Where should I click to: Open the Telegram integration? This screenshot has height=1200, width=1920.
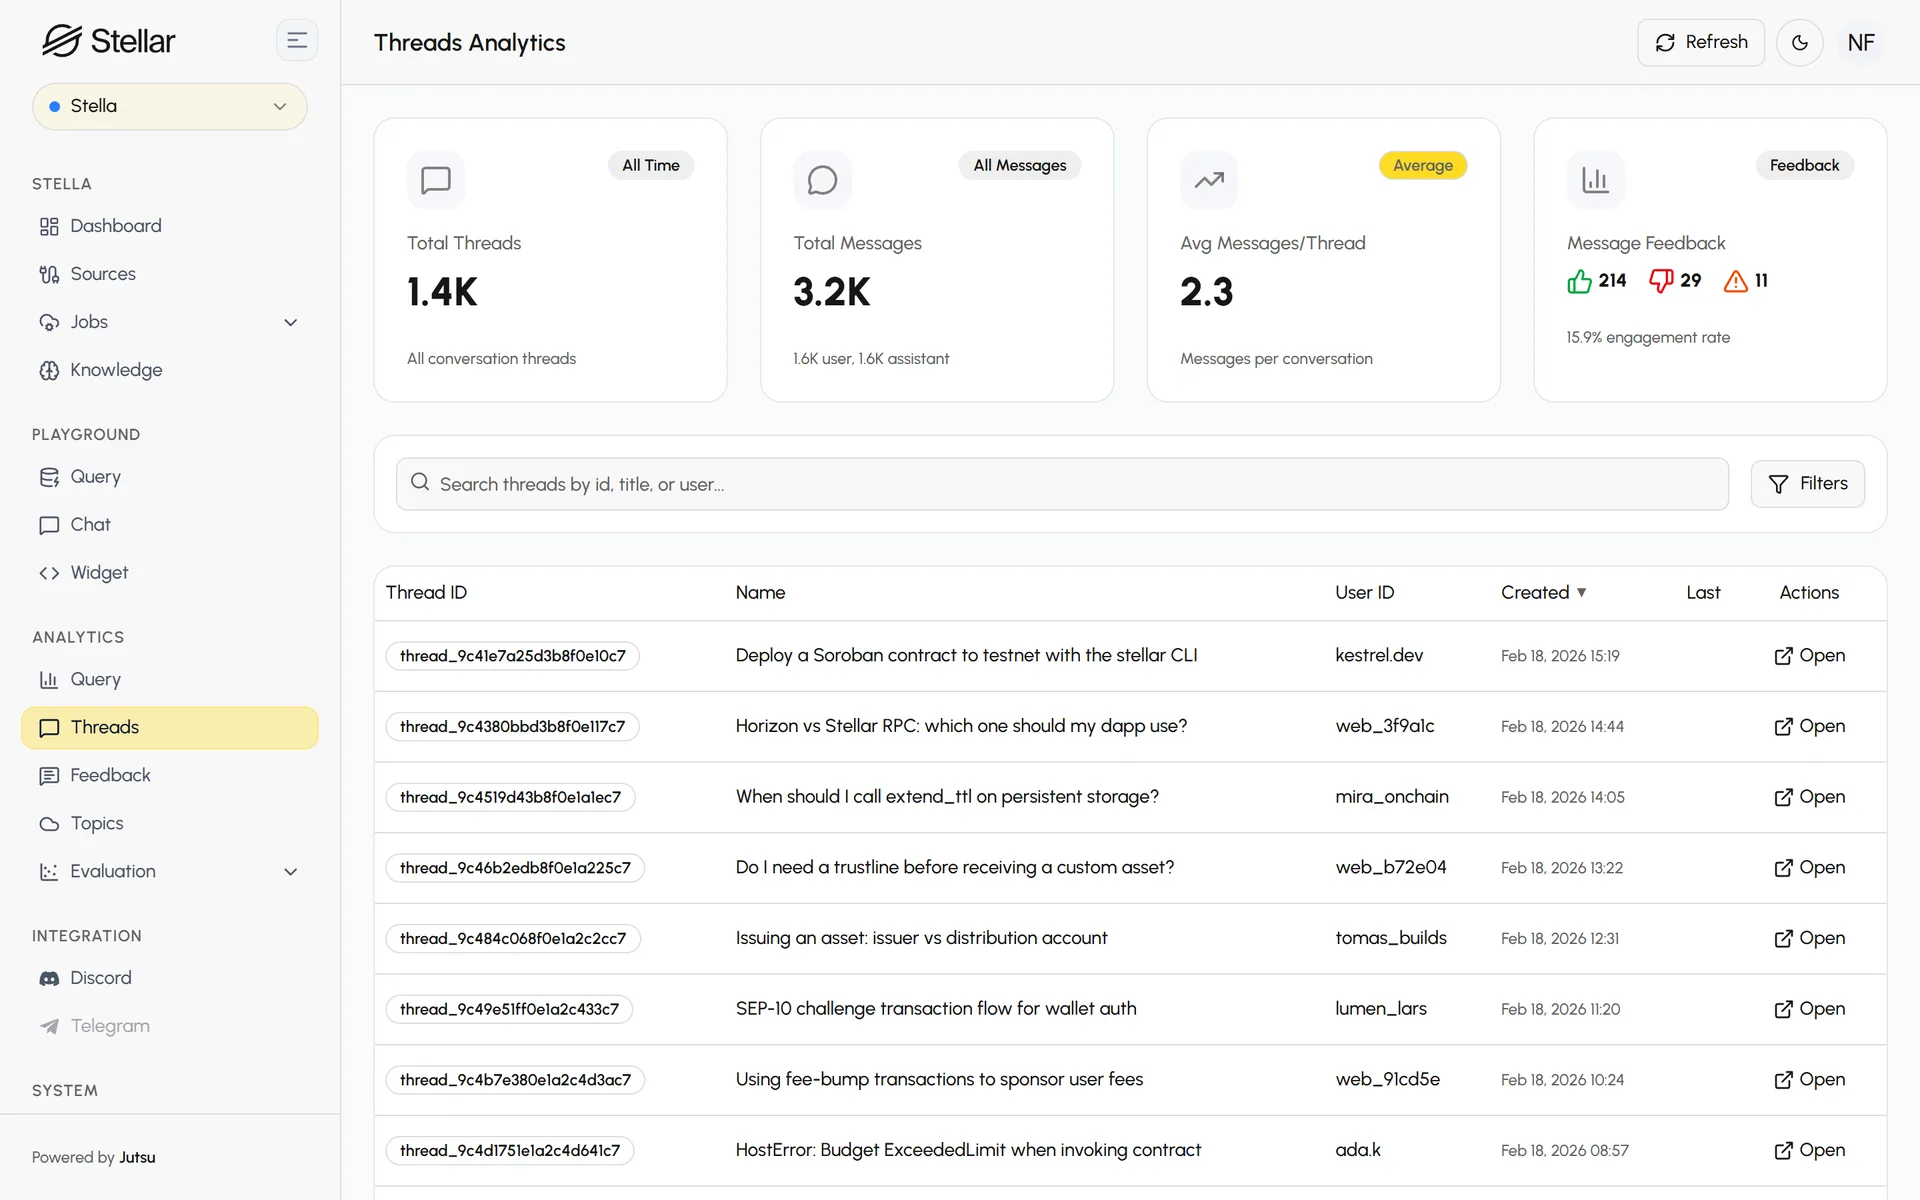coord(169,1026)
